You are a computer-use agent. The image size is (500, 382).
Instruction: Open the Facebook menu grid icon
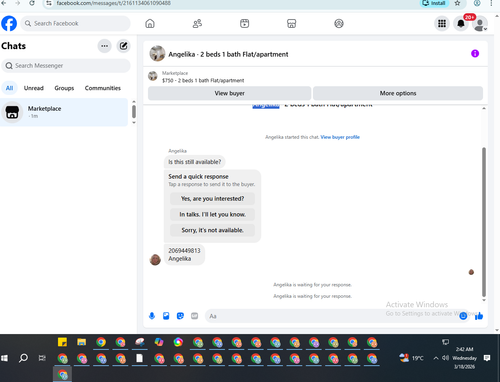tap(442, 24)
